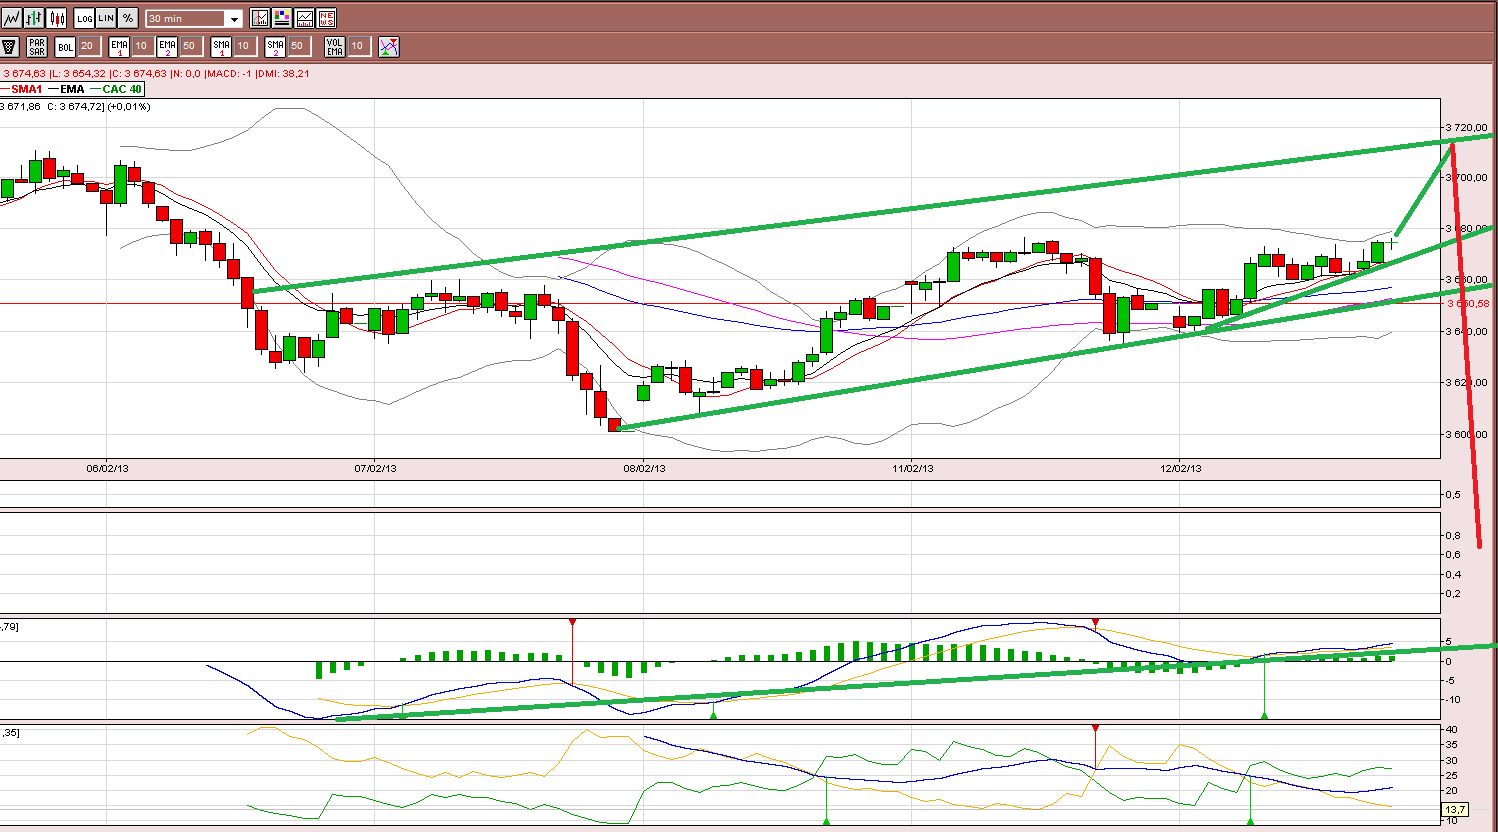The image size is (1498, 832).
Task: Toggle the VOL EMA indicator
Action: click(x=335, y=46)
